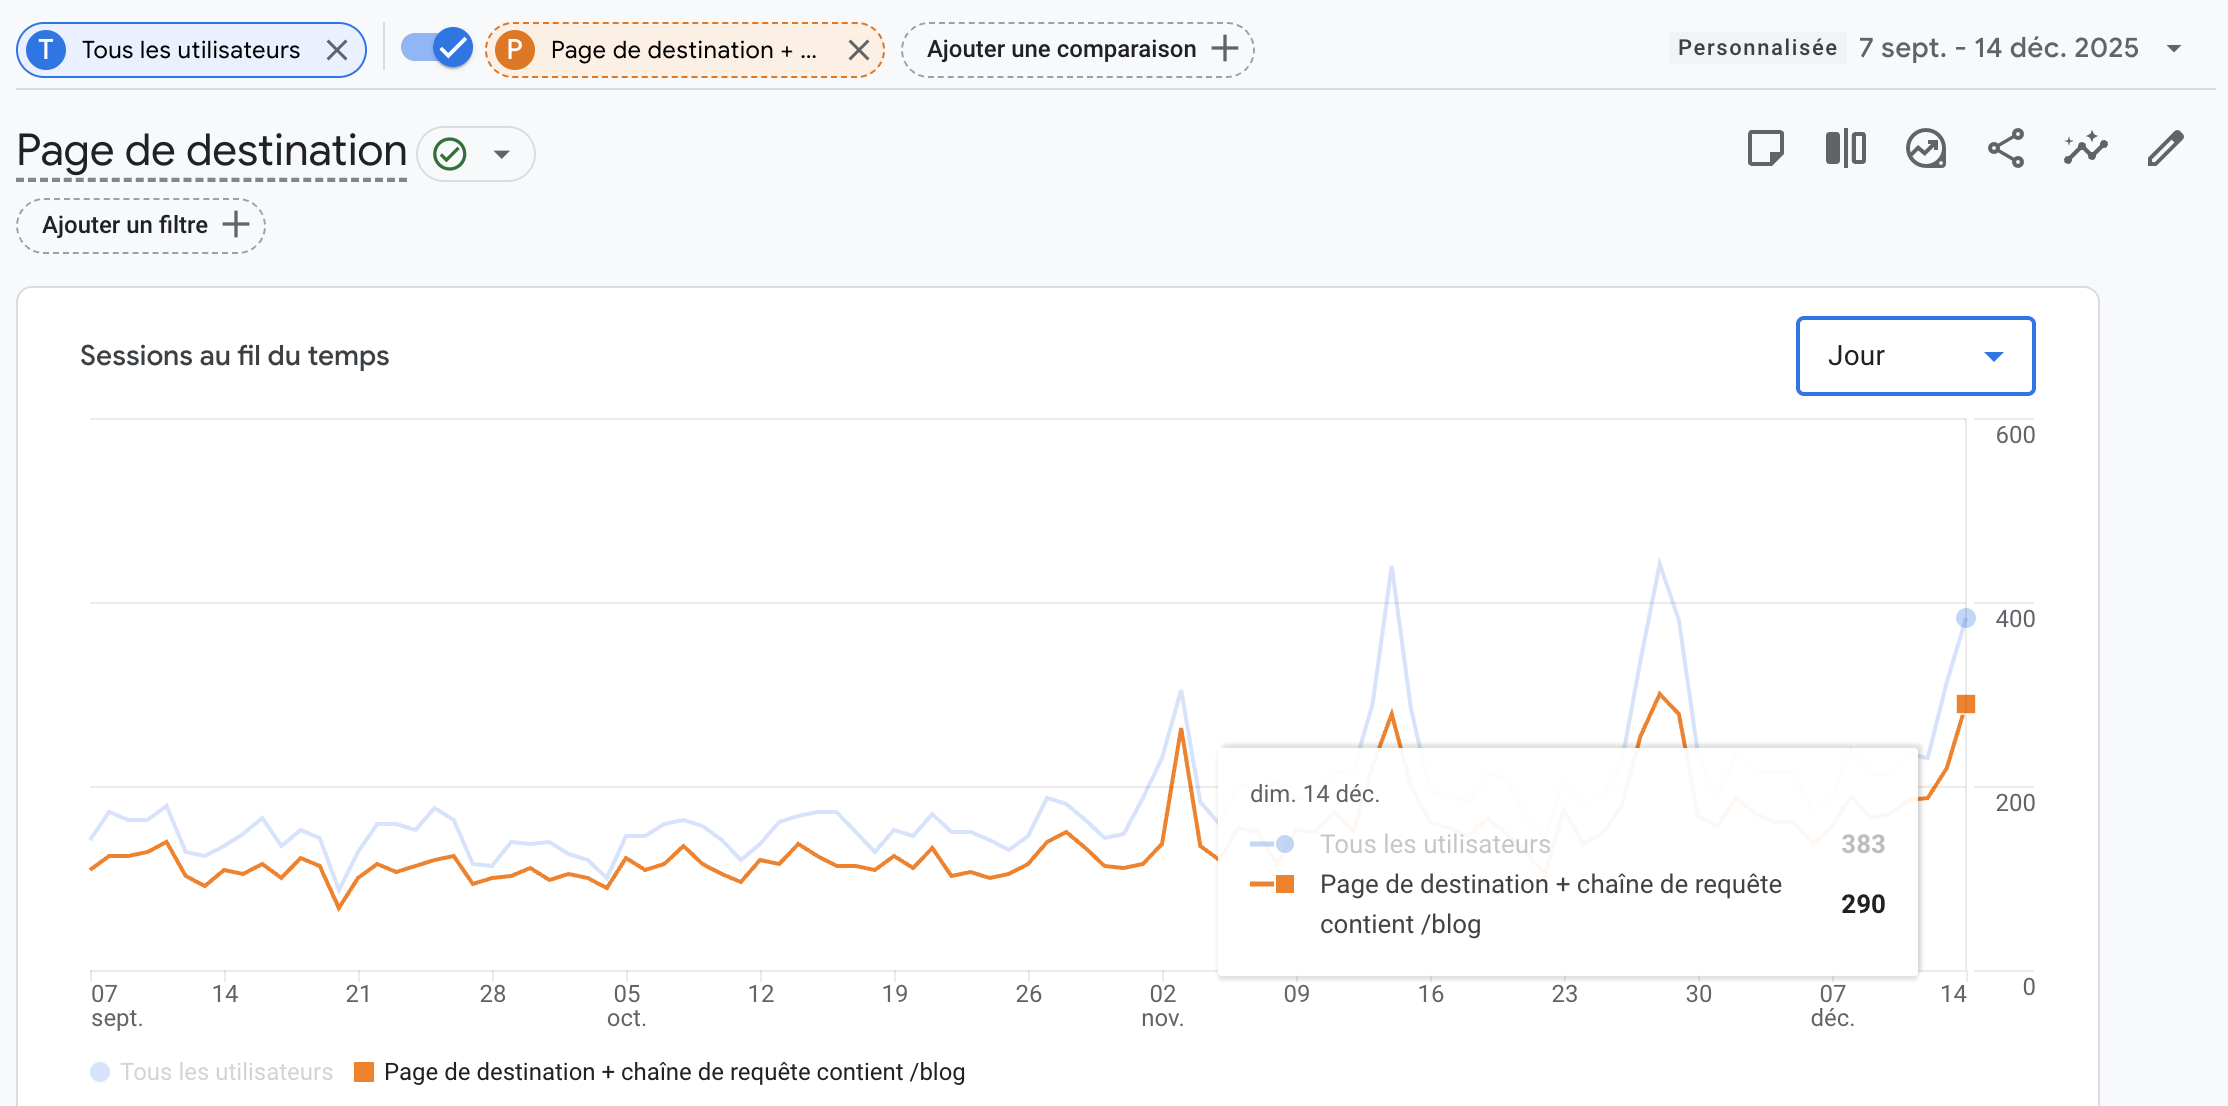
Task: Open the Page de destination + ... comparison
Action: click(x=684, y=50)
